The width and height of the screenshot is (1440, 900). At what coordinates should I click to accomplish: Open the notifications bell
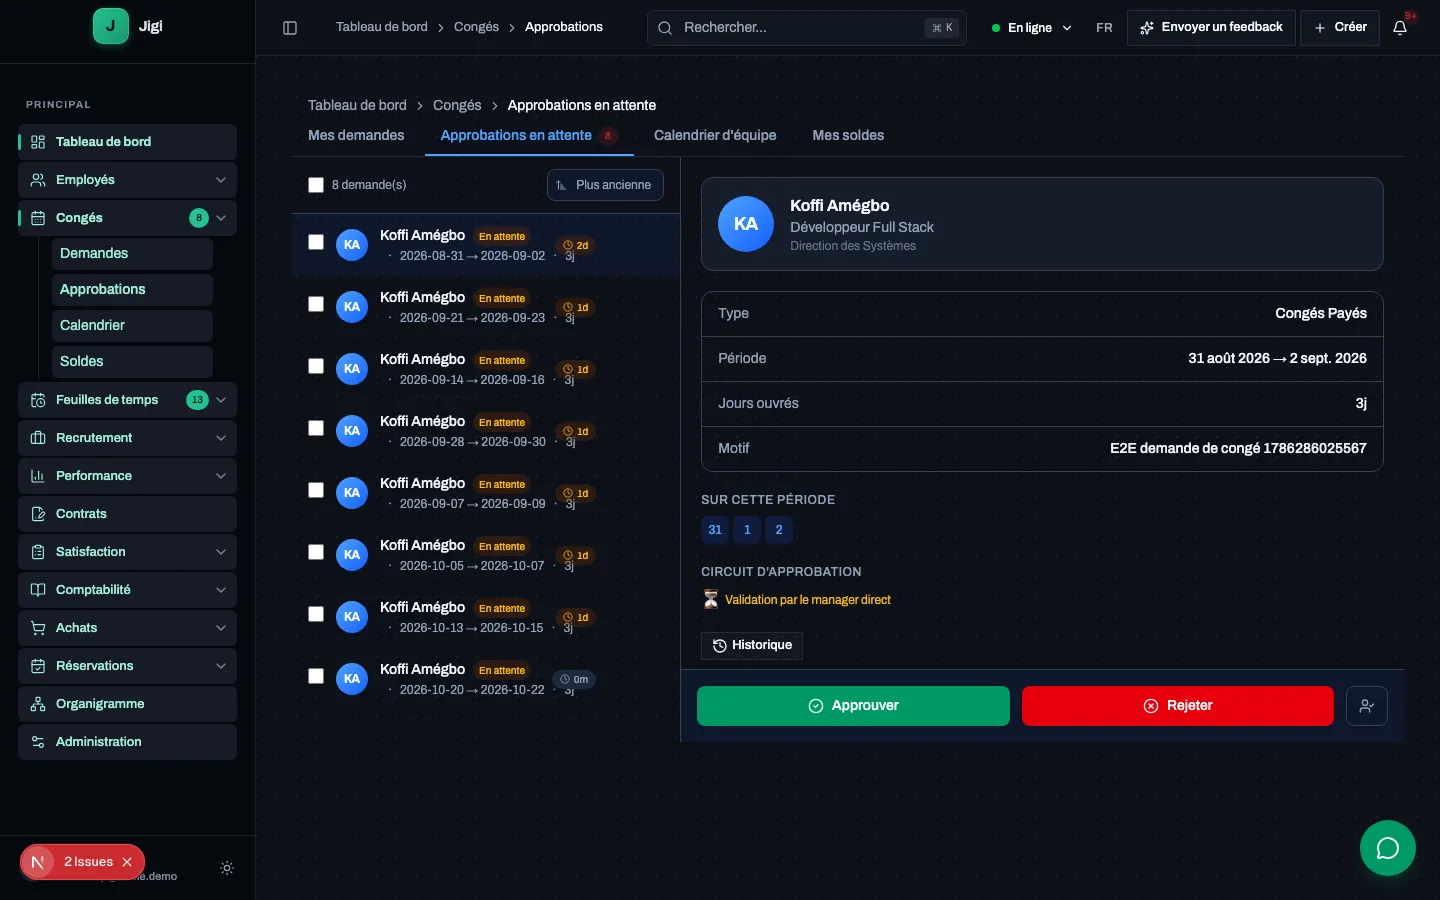click(x=1400, y=28)
